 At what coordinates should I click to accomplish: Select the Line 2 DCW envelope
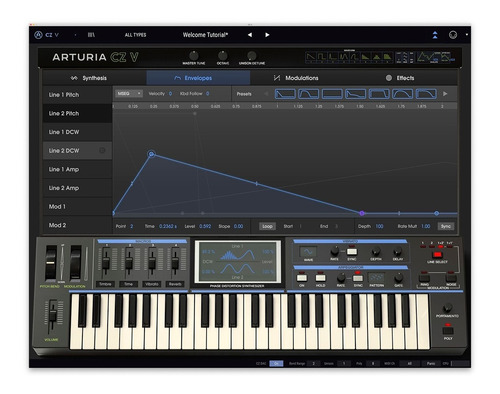[x=77, y=151]
